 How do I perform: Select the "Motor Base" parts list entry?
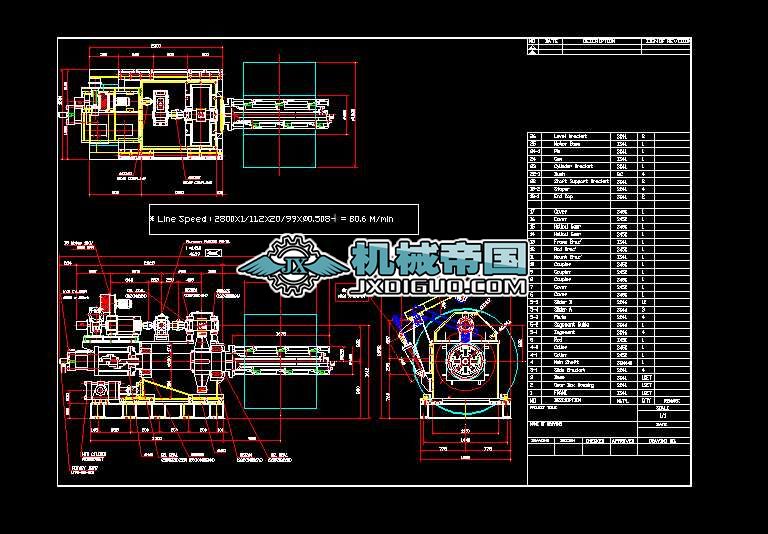(609, 144)
